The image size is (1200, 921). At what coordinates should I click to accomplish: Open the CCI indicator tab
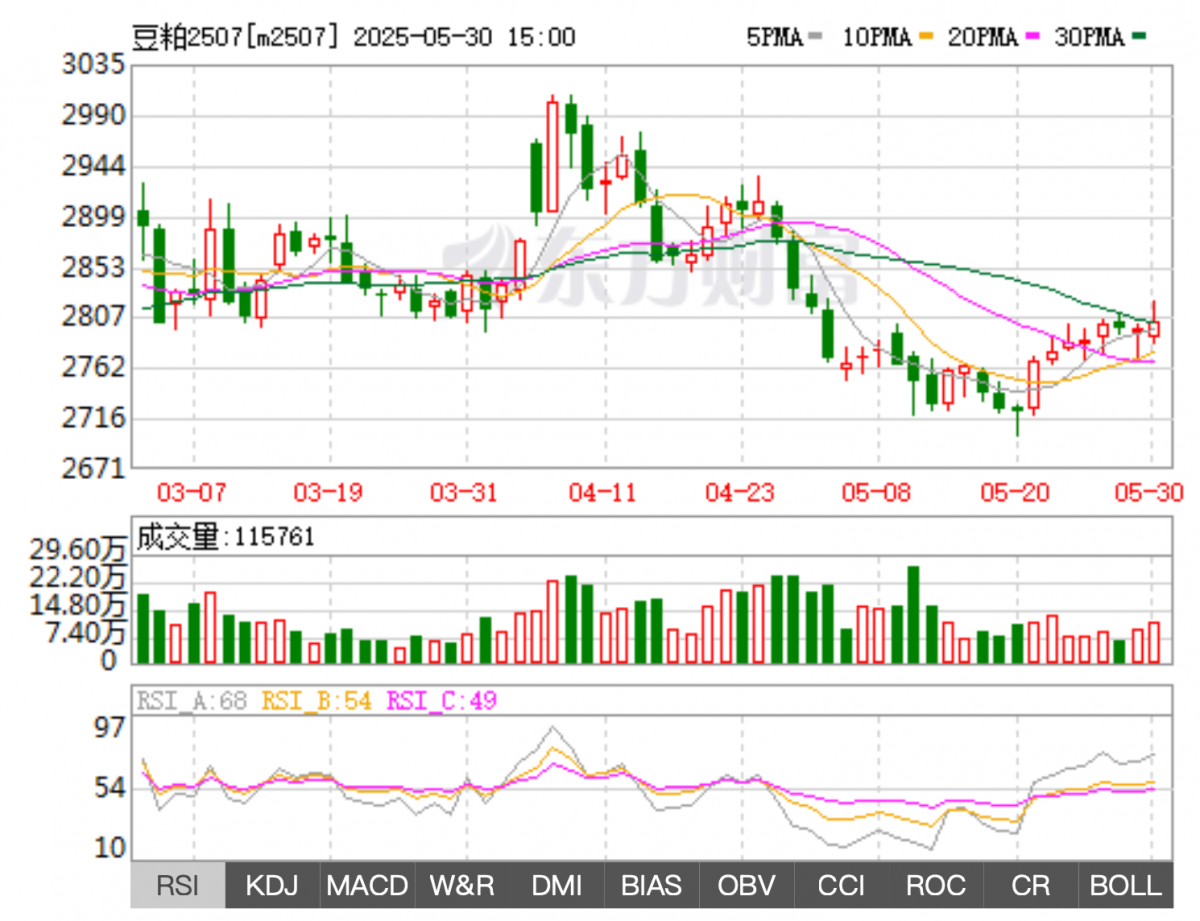coord(842,885)
